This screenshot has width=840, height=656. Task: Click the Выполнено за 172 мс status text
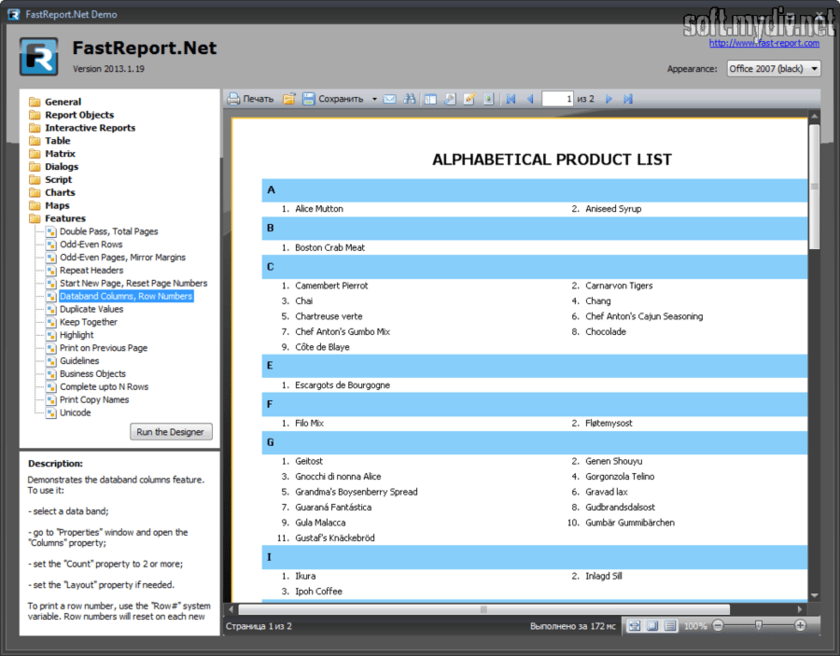pyautogui.click(x=573, y=626)
